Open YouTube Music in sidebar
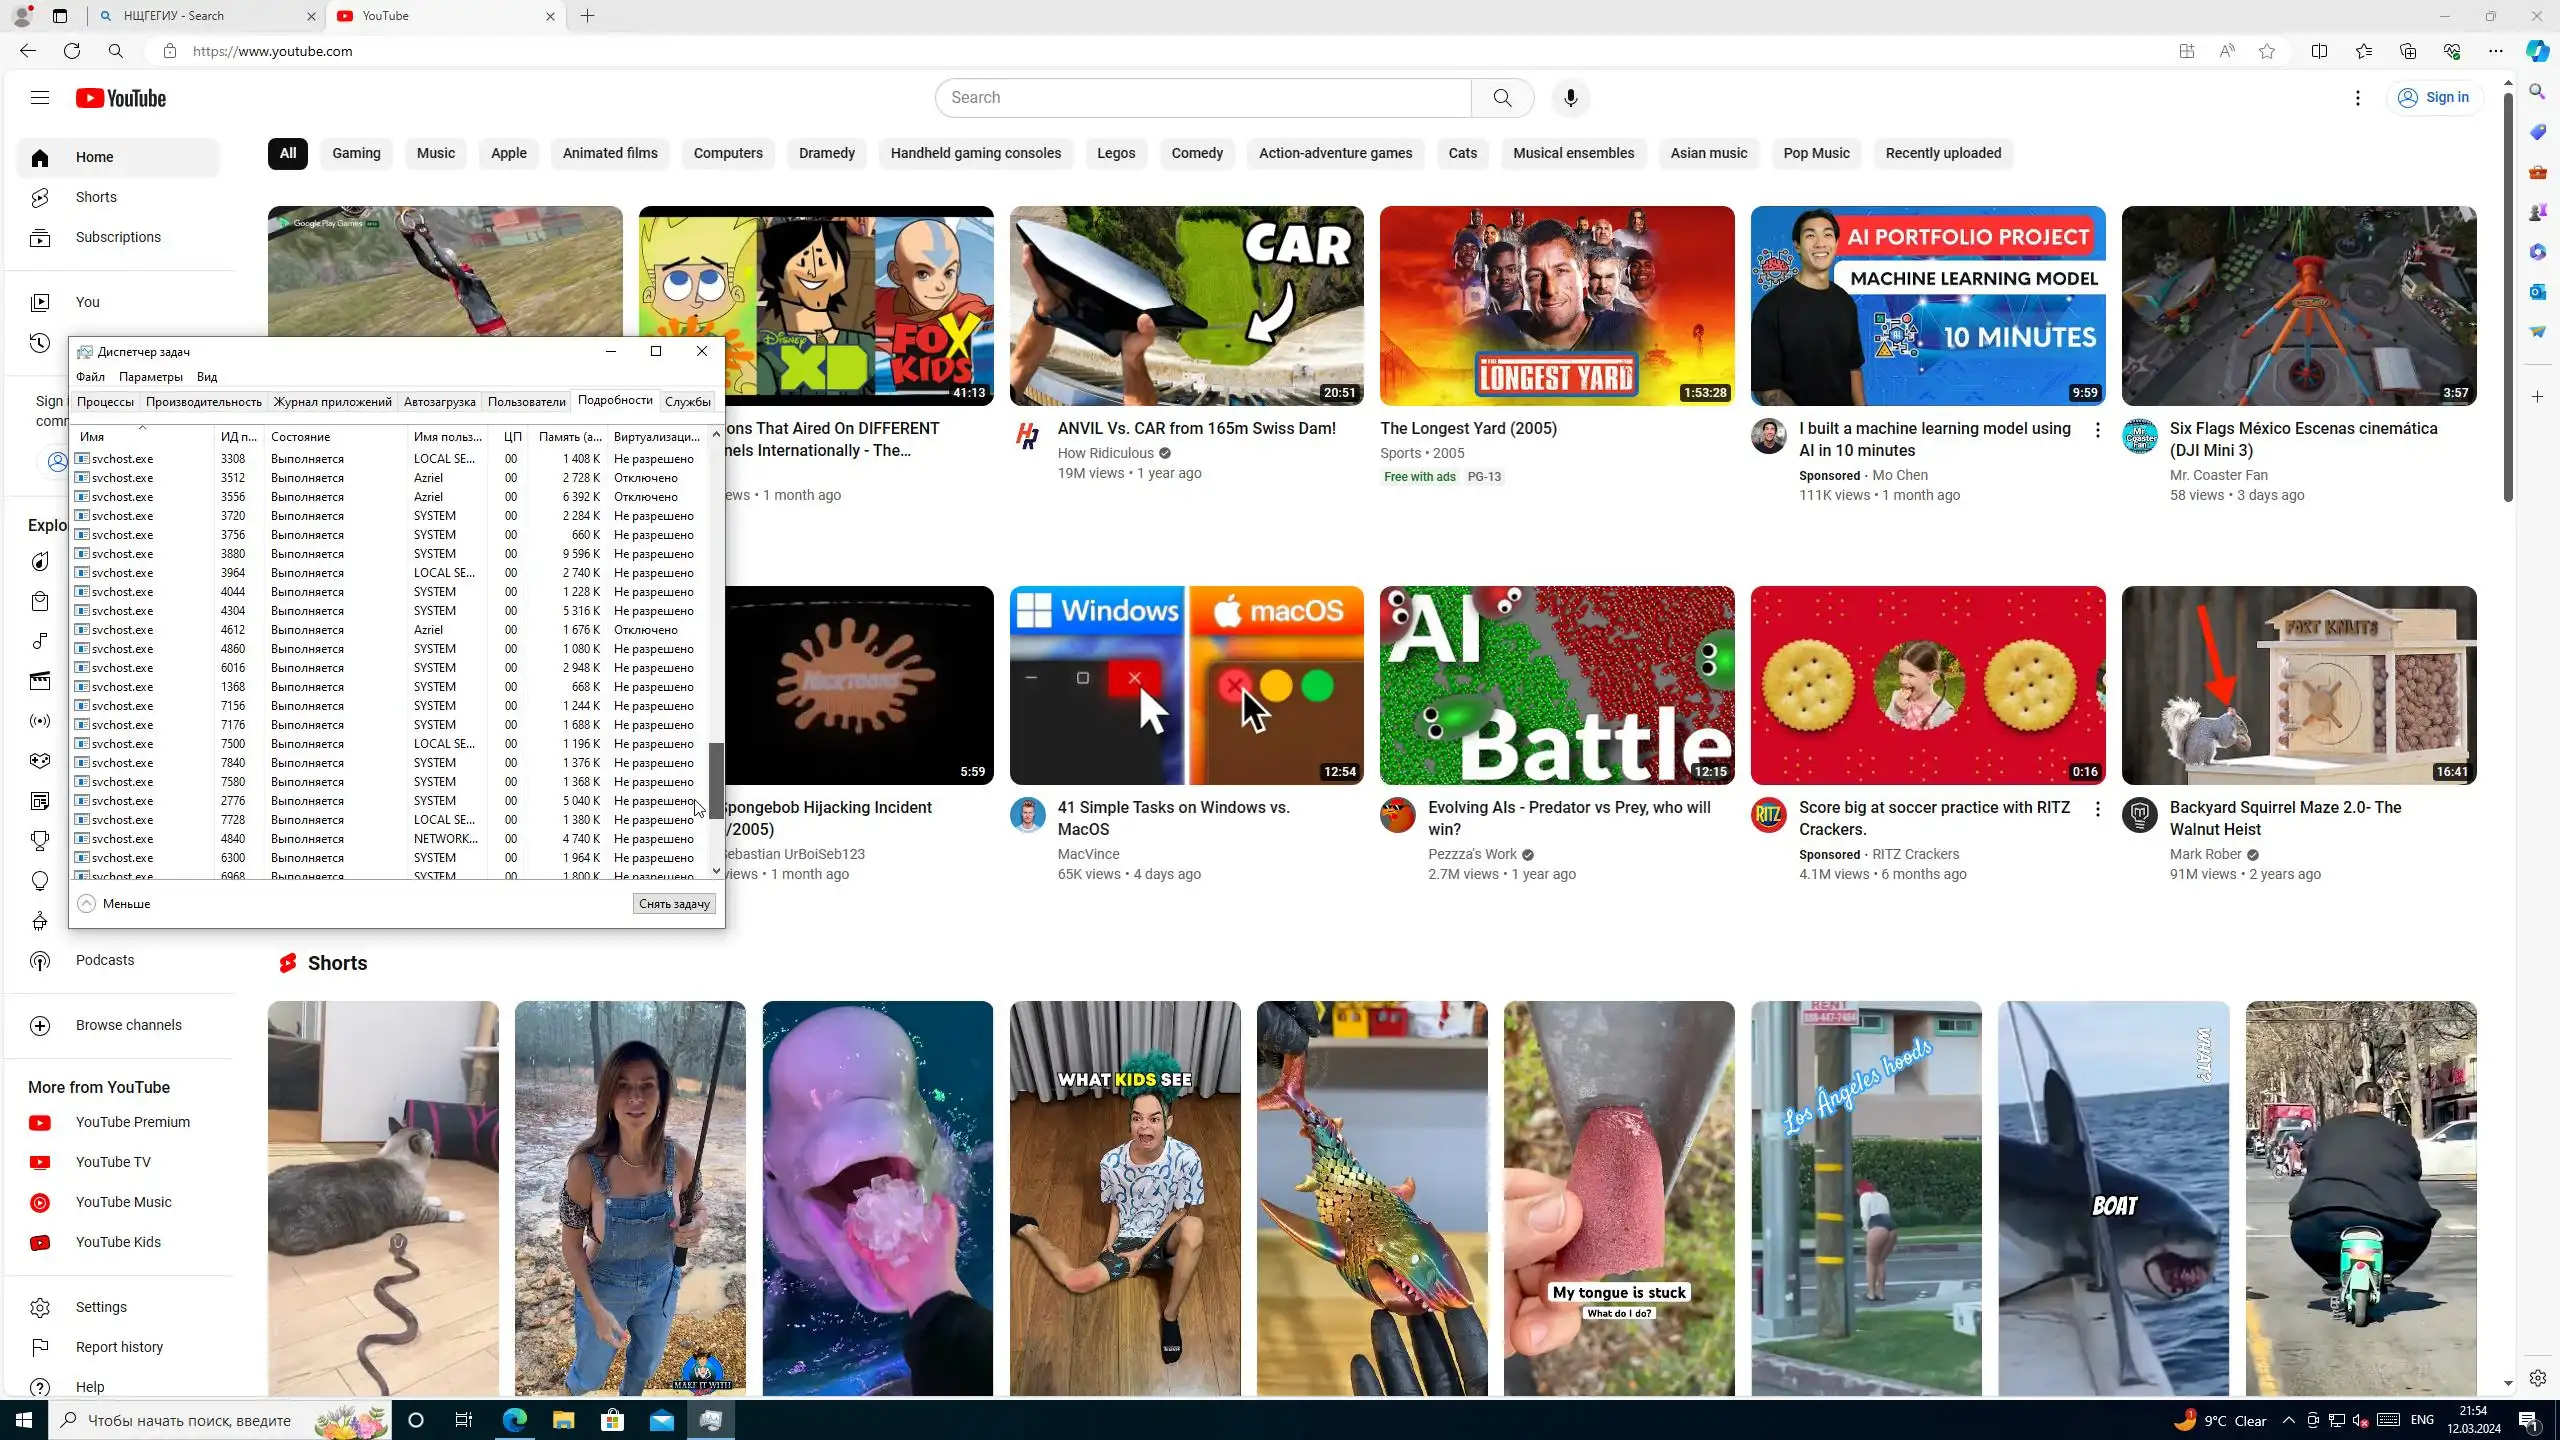This screenshot has height=1440, width=2560. (123, 1202)
